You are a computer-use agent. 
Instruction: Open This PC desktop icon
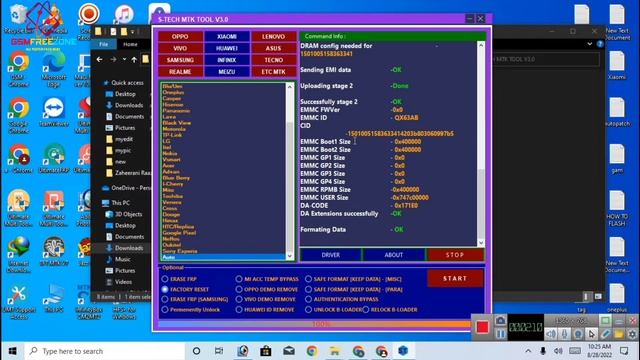(x=53, y=298)
